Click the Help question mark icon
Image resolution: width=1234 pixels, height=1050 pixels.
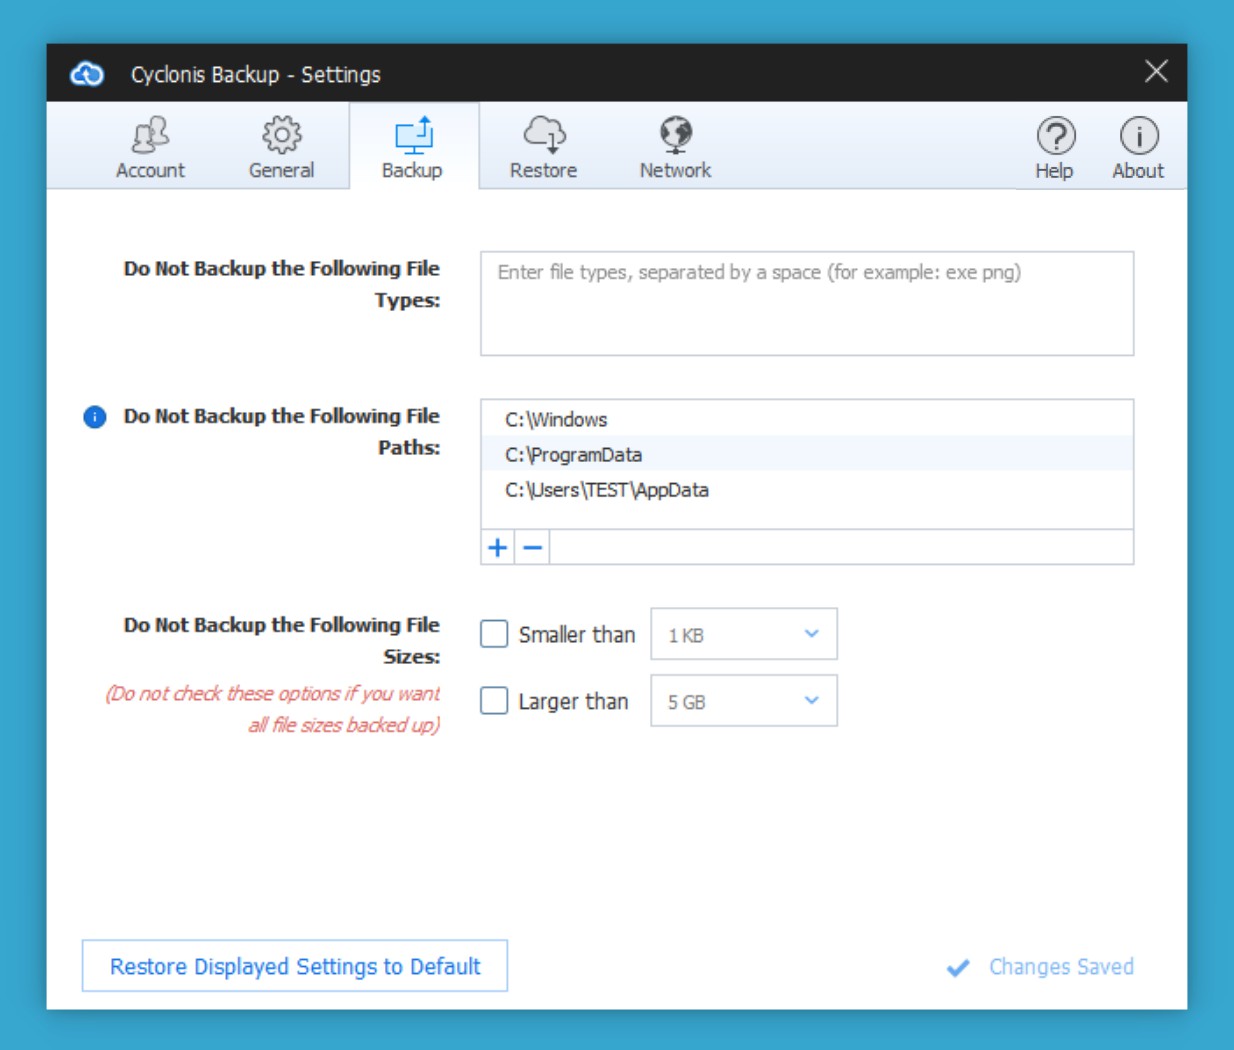click(x=1055, y=137)
